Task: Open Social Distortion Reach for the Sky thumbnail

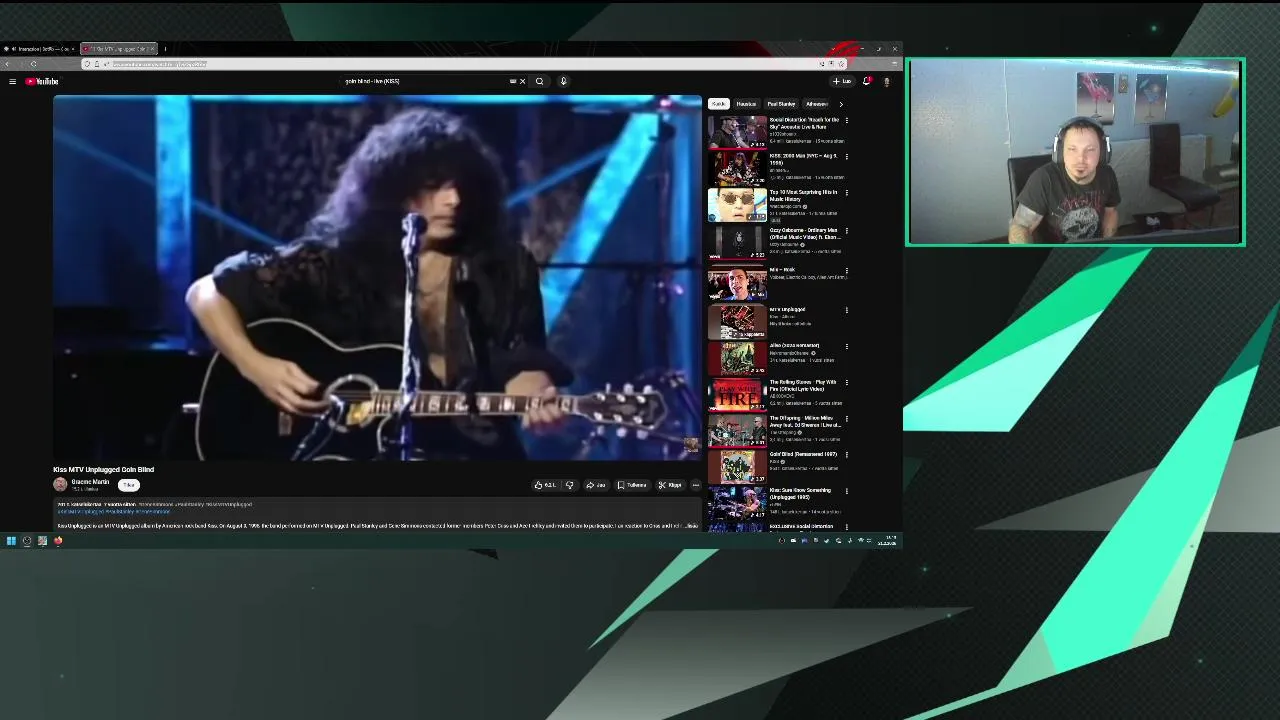Action: click(737, 131)
